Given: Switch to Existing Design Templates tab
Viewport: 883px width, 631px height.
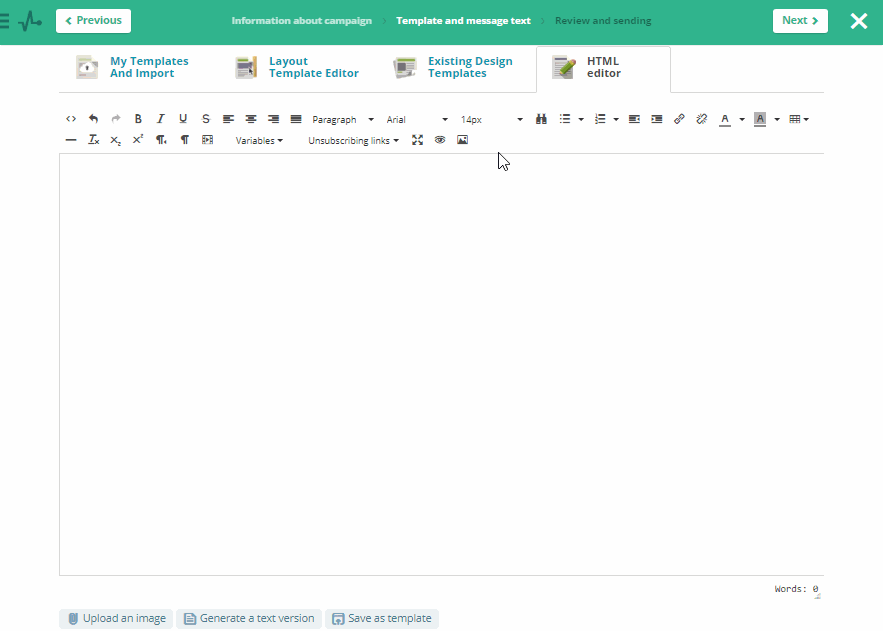Looking at the screenshot, I should pos(455,68).
